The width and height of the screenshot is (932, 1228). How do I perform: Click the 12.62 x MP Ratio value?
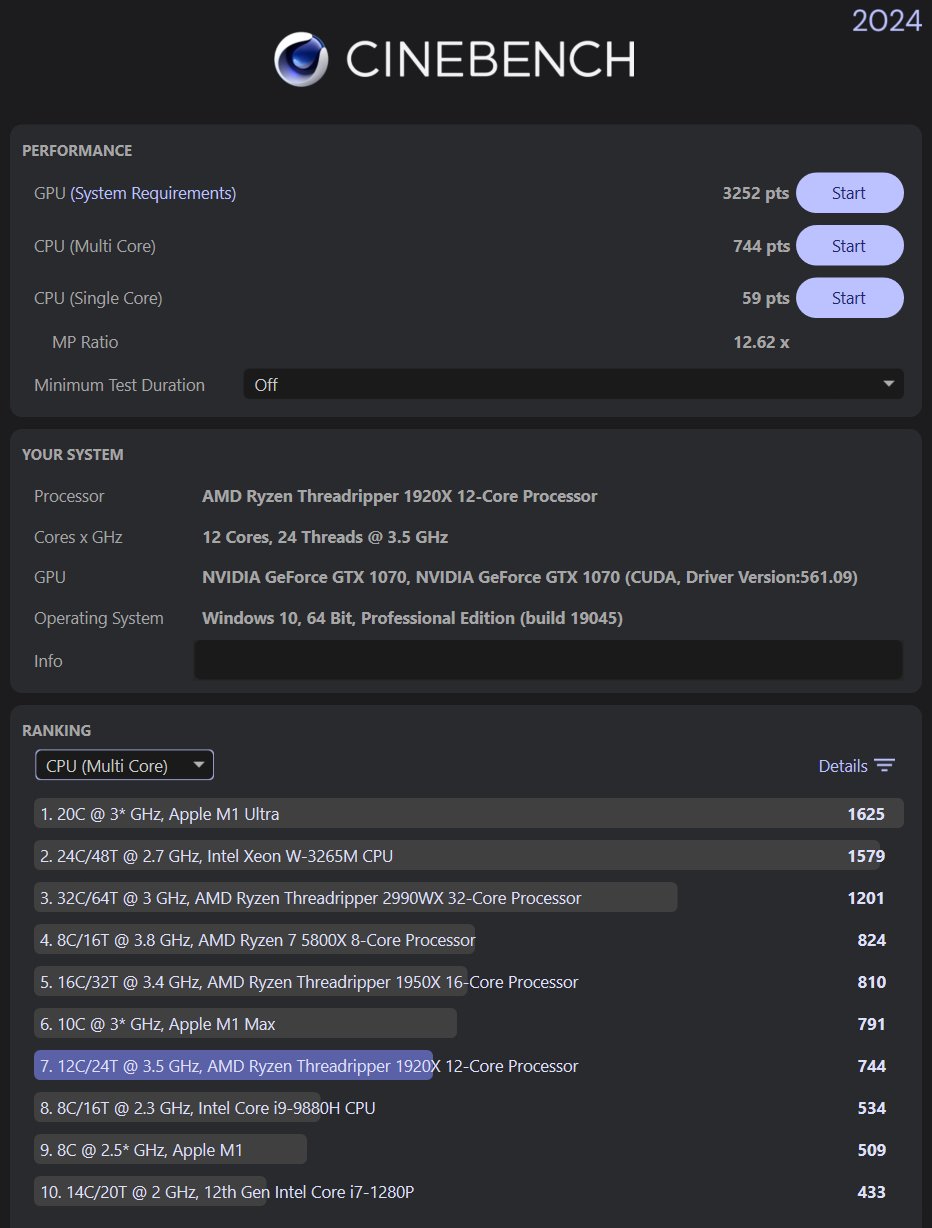[x=761, y=342]
